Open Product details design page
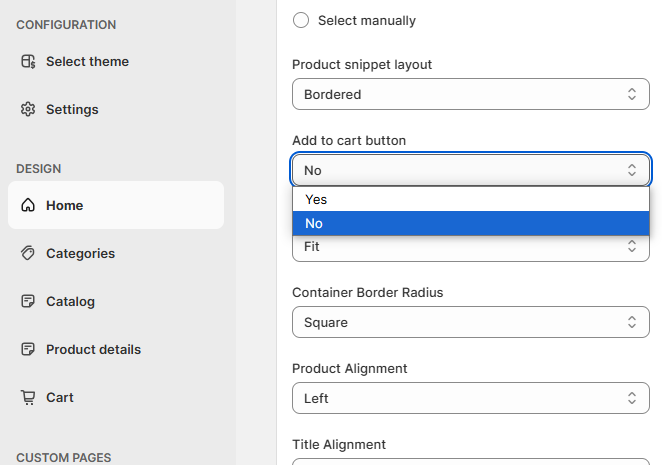This screenshot has width=662, height=465. click(116, 349)
